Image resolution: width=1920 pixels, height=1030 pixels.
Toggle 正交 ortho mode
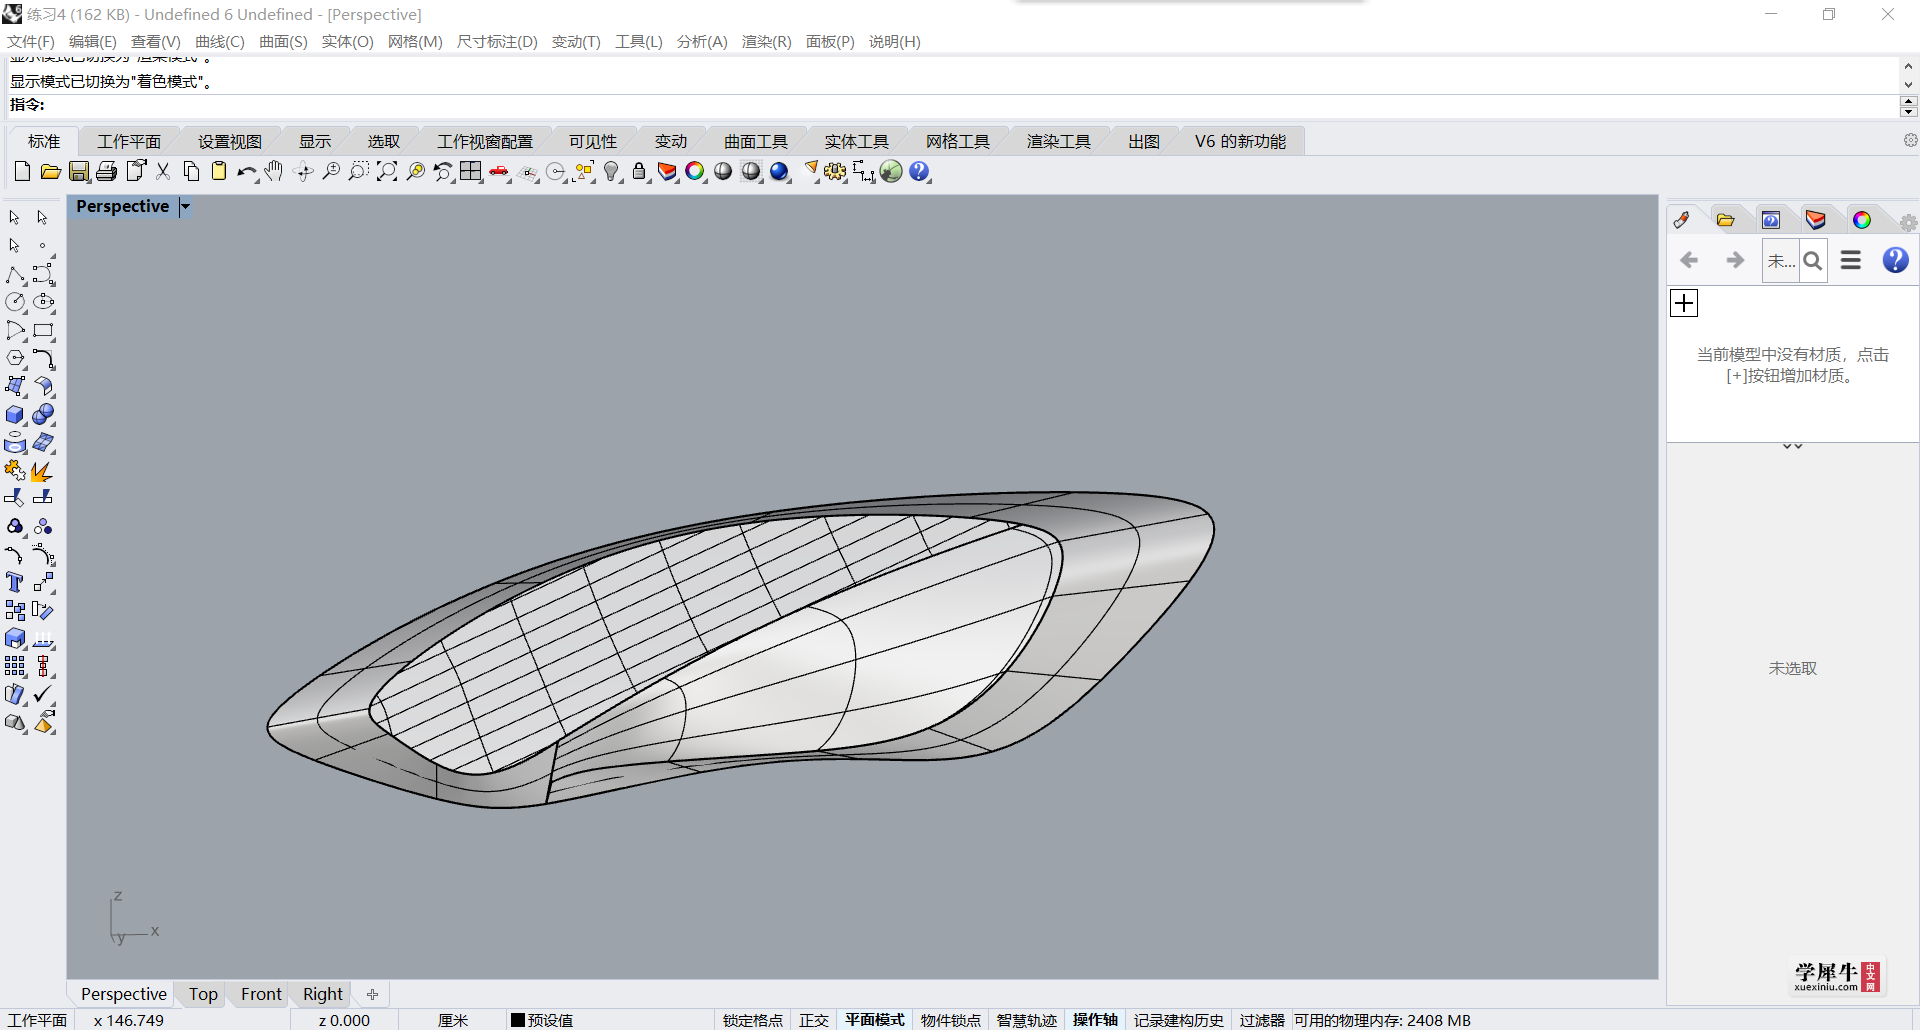[x=814, y=1020]
